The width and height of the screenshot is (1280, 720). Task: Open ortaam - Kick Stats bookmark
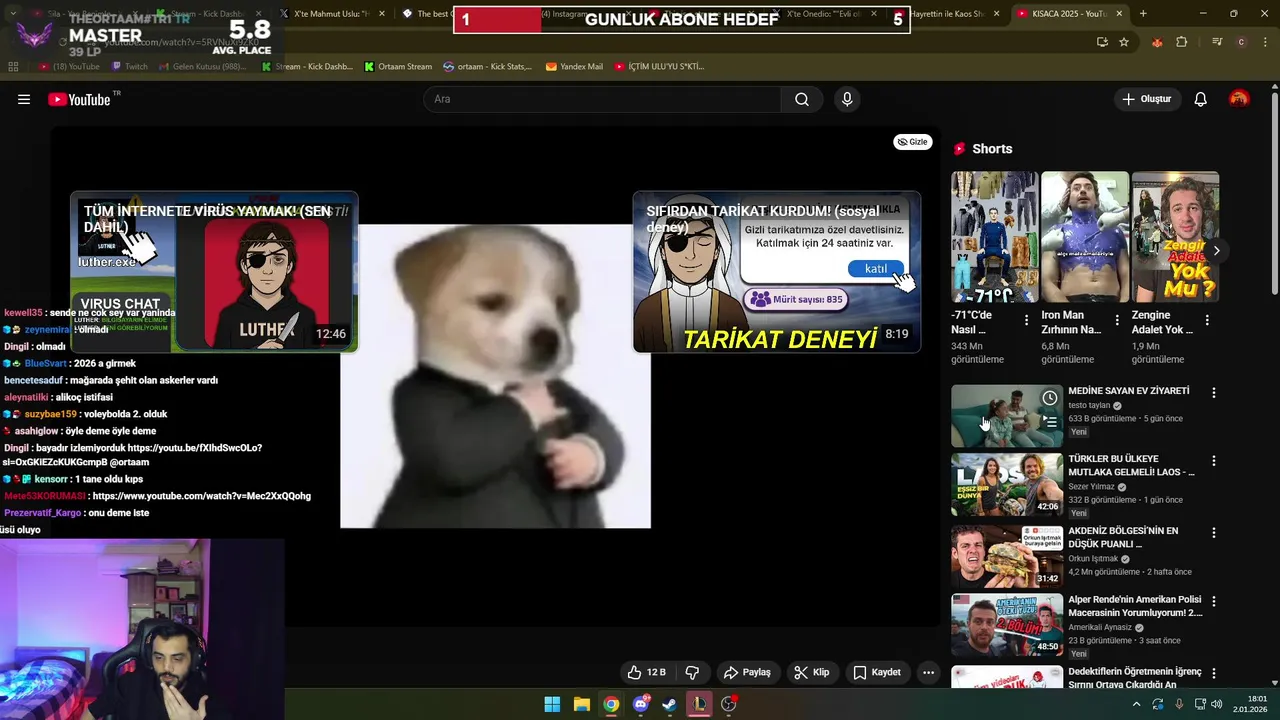tap(487, 67)
